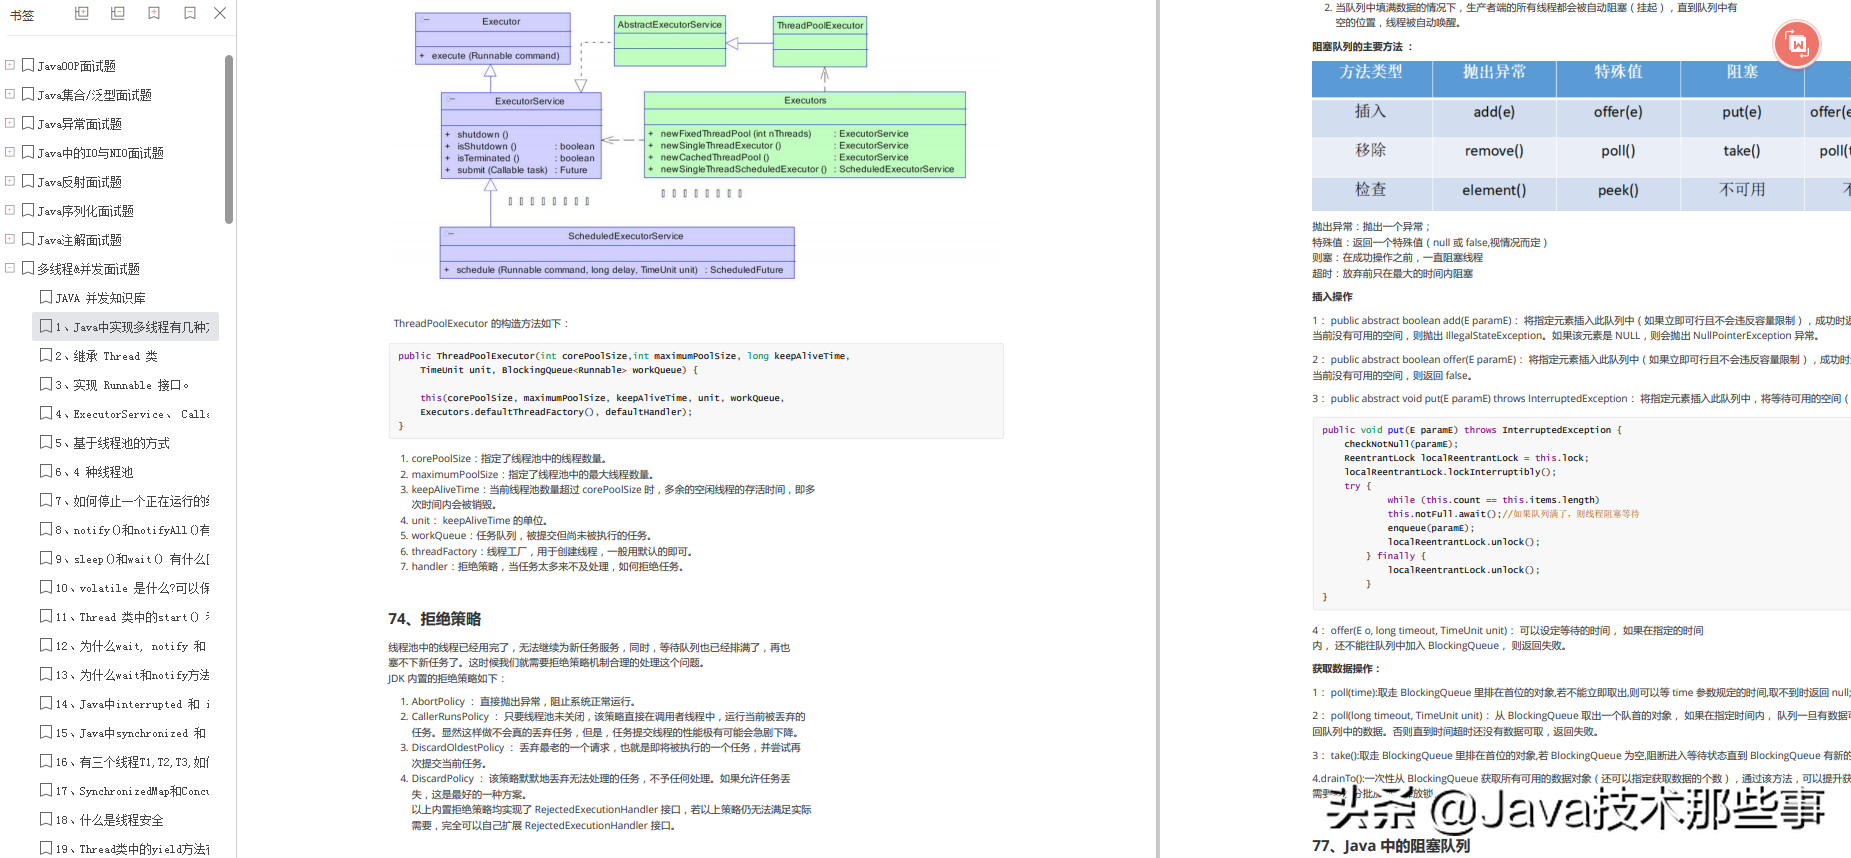Click the add bookmark icon

pos(154,13)
